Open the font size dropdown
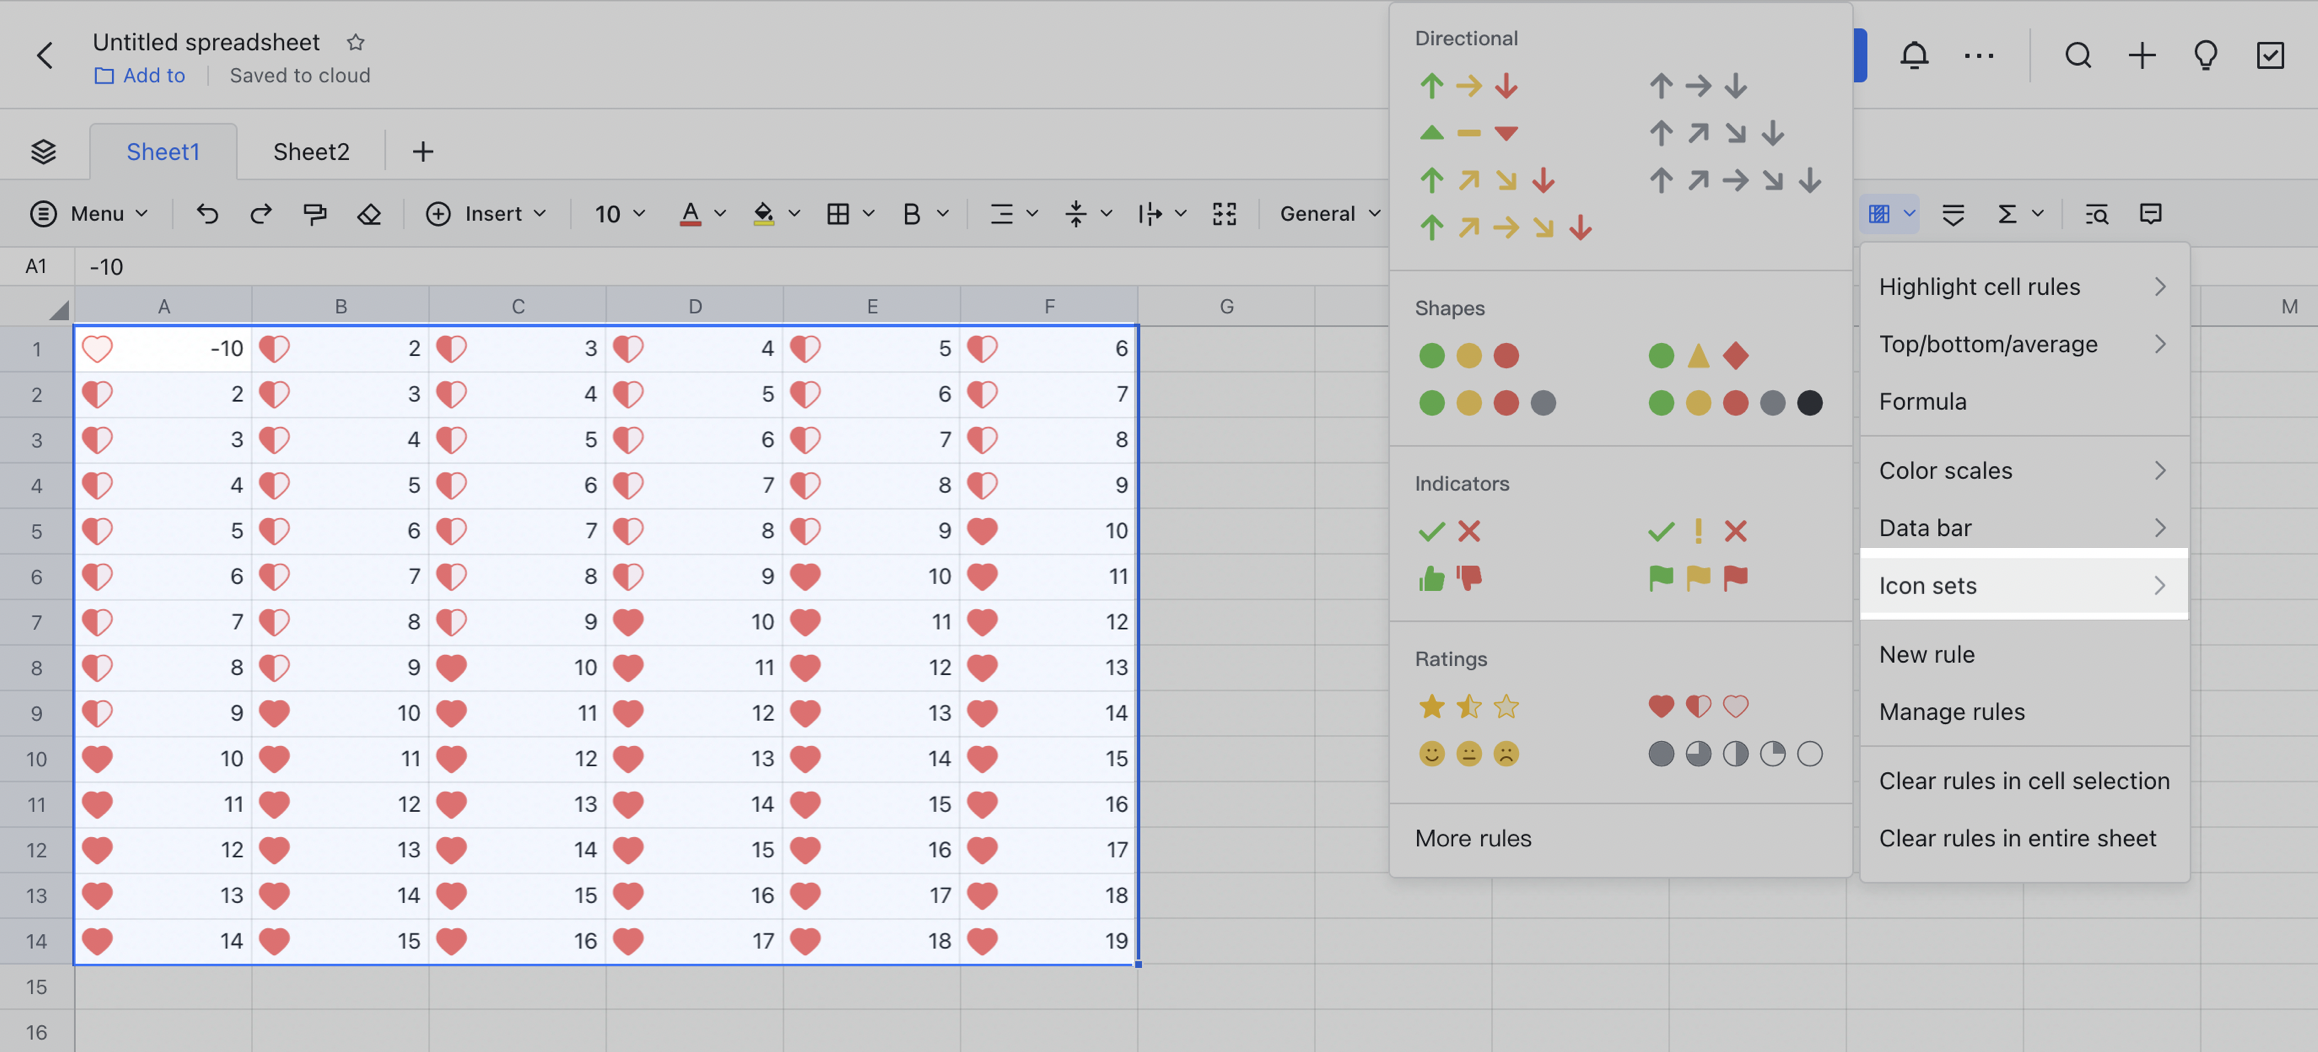The image size is (2318, 1052). (618, 213)
